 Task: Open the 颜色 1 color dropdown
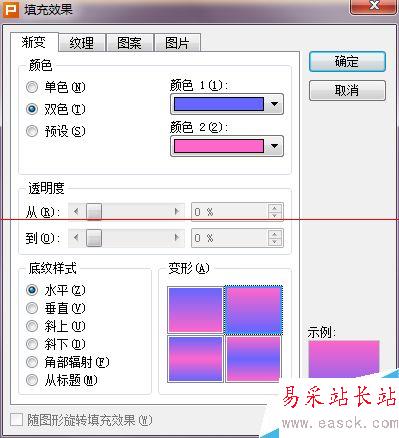point(274,104)
